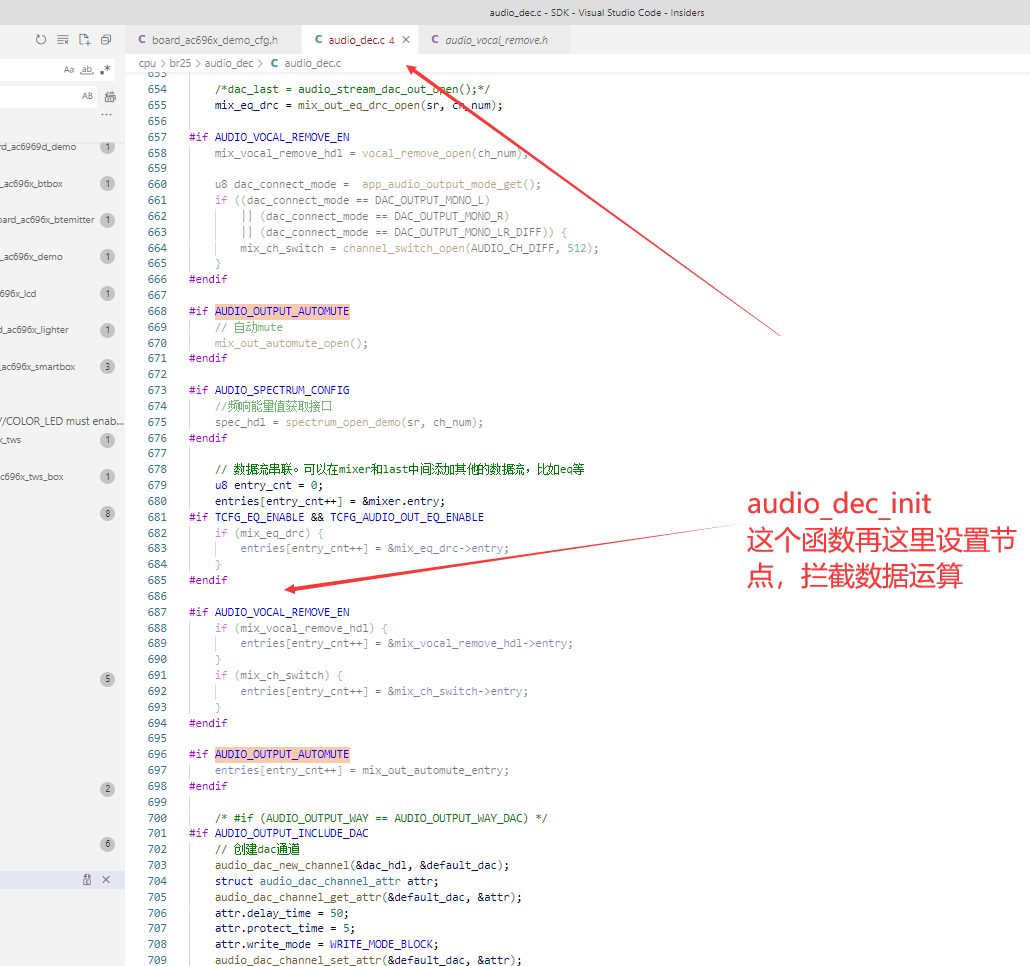
Task: Dismiss the highlighted search result row
Action: 106,879
